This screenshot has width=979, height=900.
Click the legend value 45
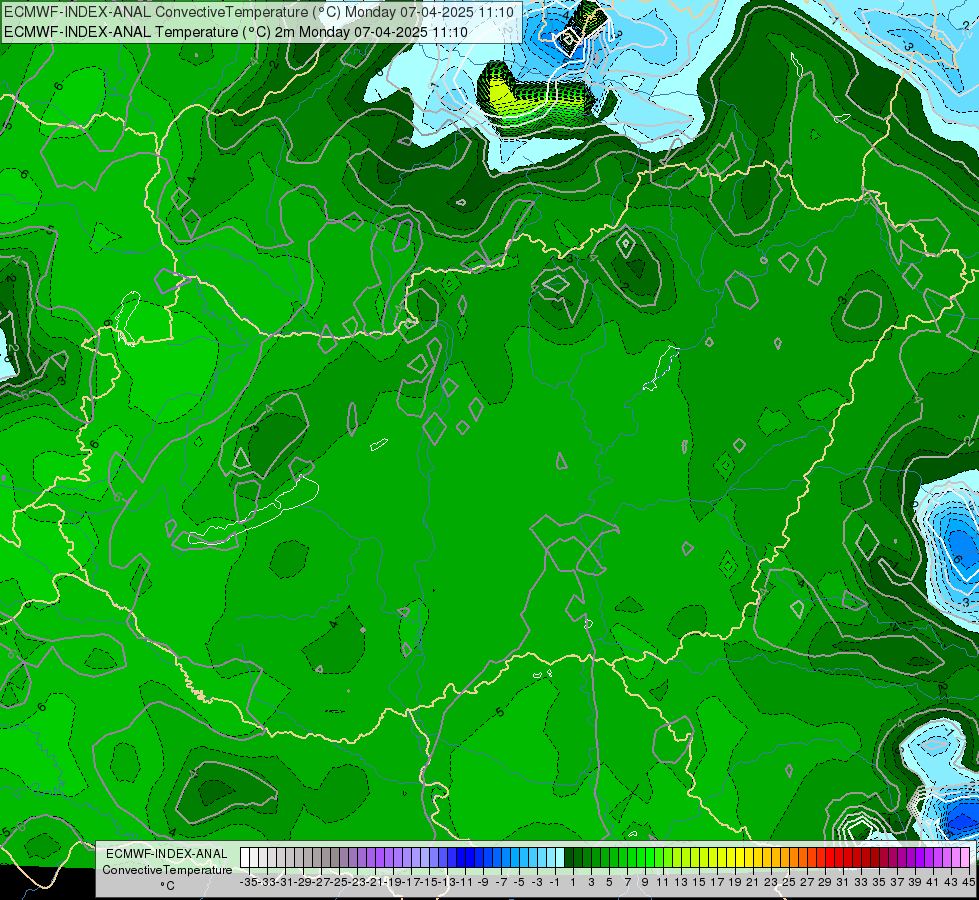pos(968,882)
